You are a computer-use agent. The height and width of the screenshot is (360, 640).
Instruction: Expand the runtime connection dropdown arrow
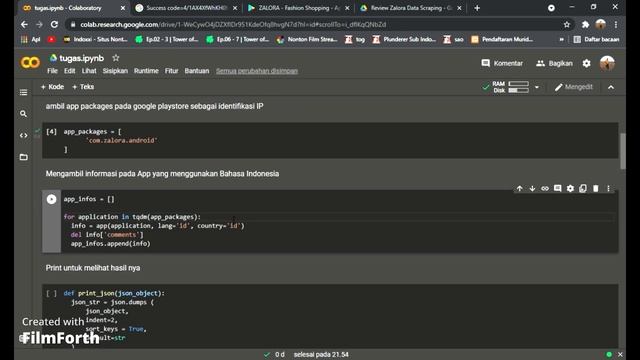[x=537, y=87]
